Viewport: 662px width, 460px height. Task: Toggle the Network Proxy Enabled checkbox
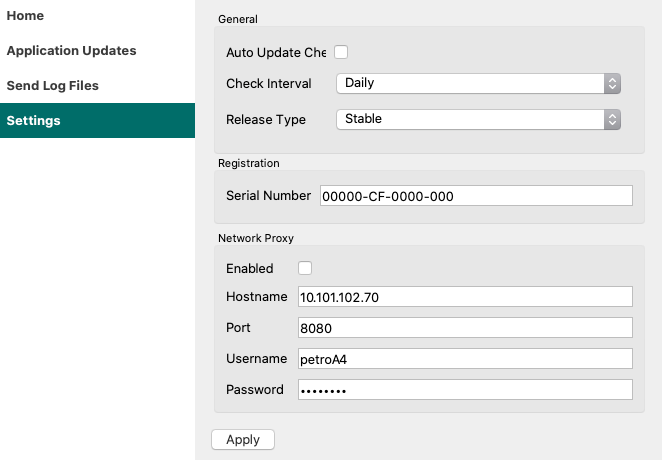pyautogui.click(x=305, y=268)
